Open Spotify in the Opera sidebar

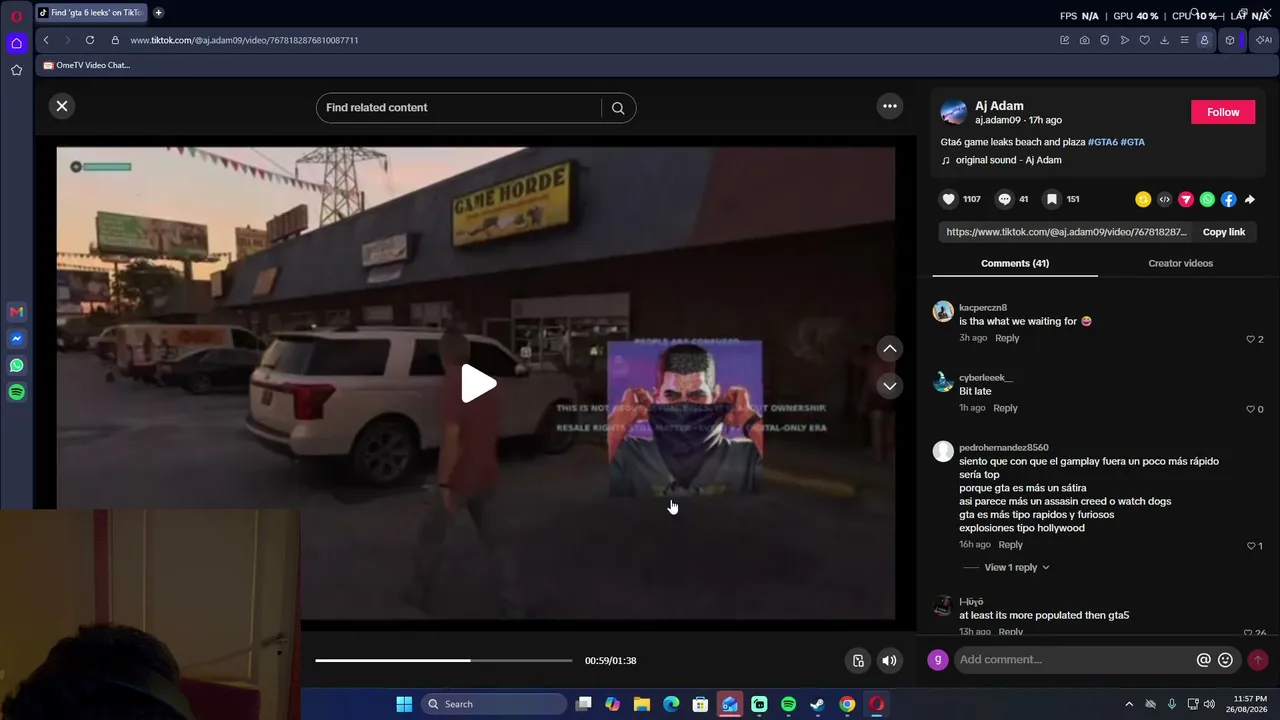point(16,392)
